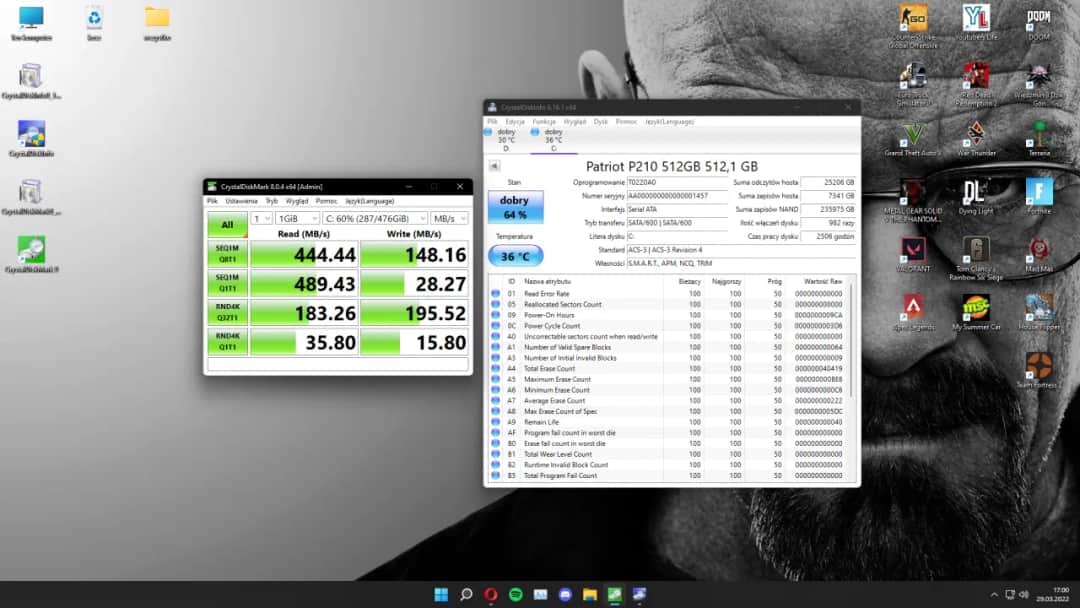1080x608 pixels.
Task: Select the SEQ1M Q8T1 test button
Action: click(x=227, y=255)
